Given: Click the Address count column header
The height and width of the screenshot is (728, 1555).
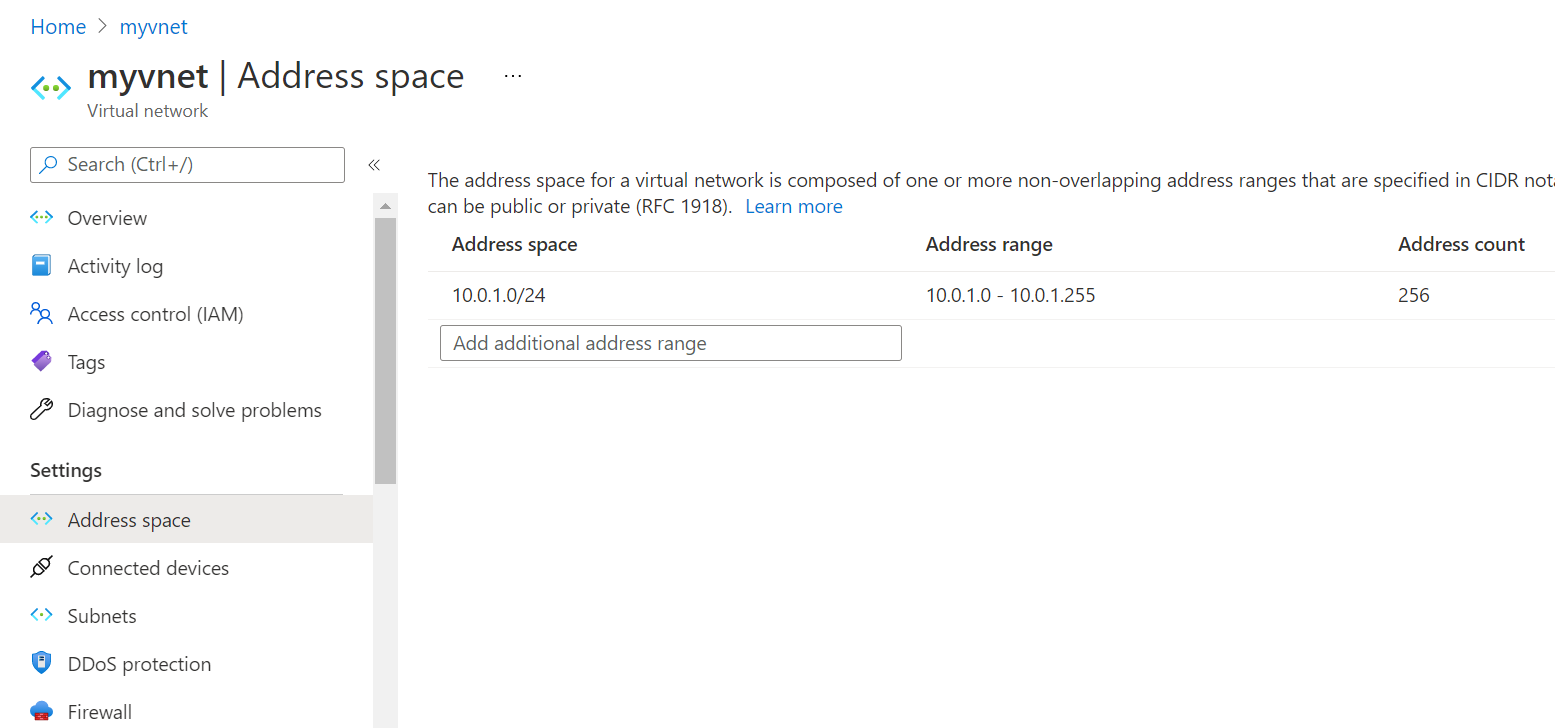Looking at the screenshot, I should pyautogui.click(x=1461, y=244).
